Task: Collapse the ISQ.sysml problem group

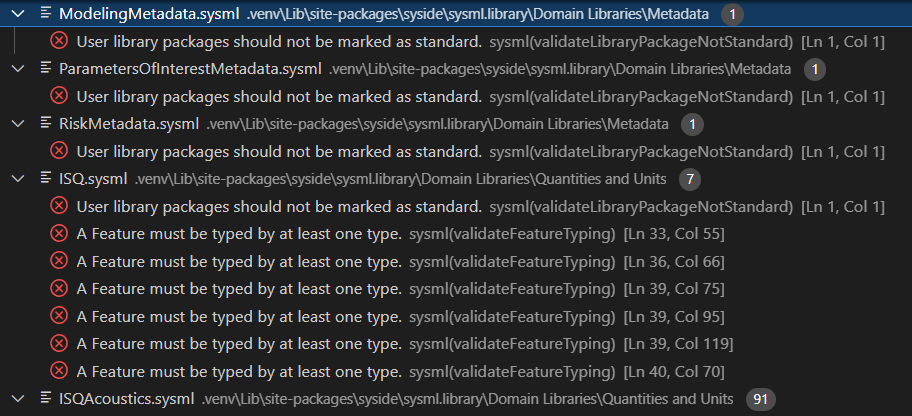Action: (17, 178)
